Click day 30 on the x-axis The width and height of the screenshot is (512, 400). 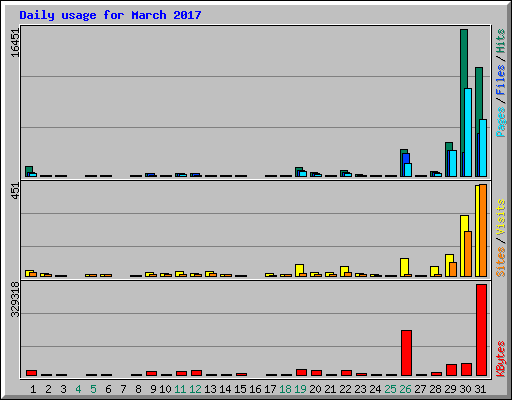click(465, 389)
